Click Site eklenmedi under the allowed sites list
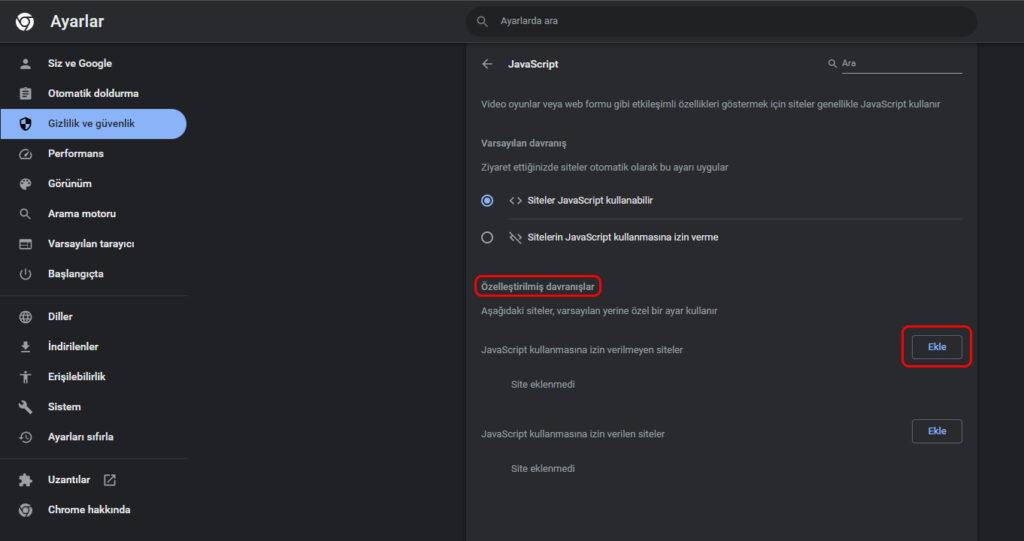The width and height of the screenshot is (1024, 541). 543,468
